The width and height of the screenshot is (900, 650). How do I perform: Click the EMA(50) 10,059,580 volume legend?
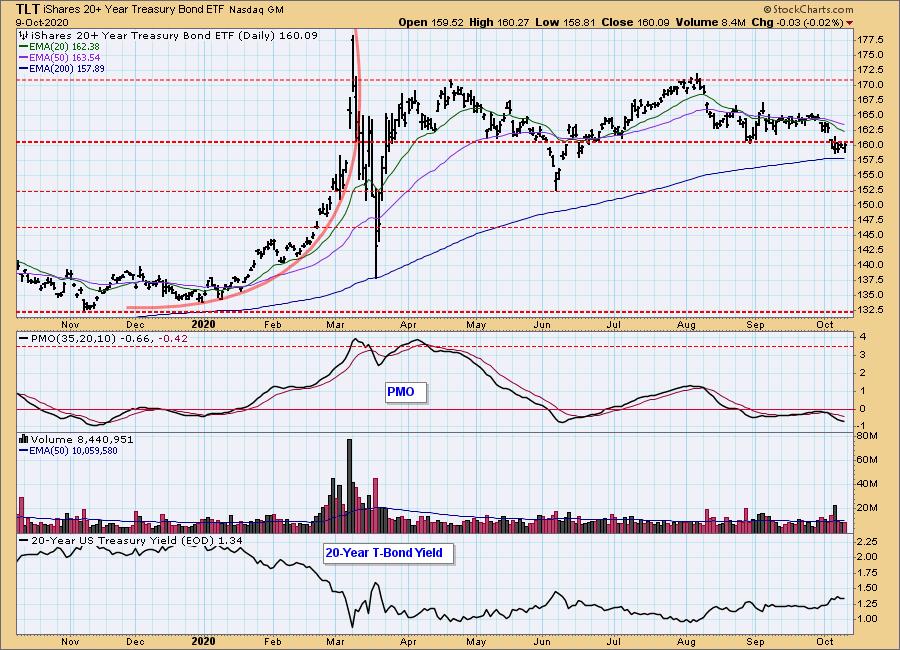(69, 451)
